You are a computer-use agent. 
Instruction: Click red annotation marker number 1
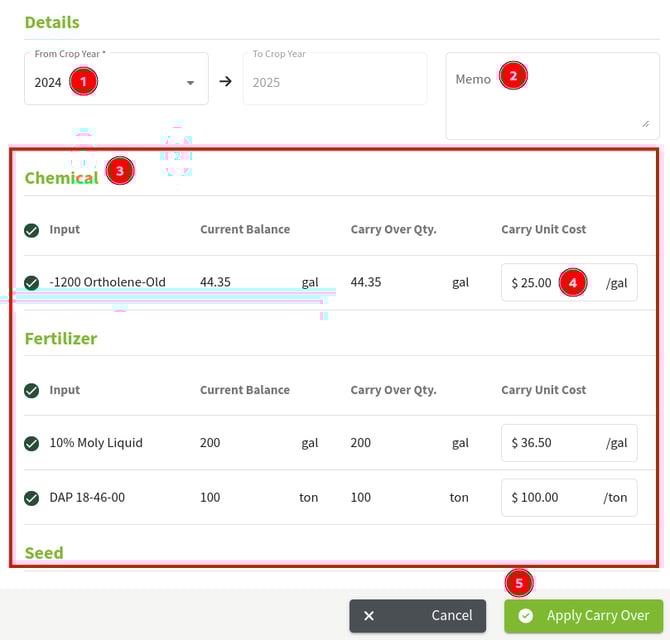[83, 82]
